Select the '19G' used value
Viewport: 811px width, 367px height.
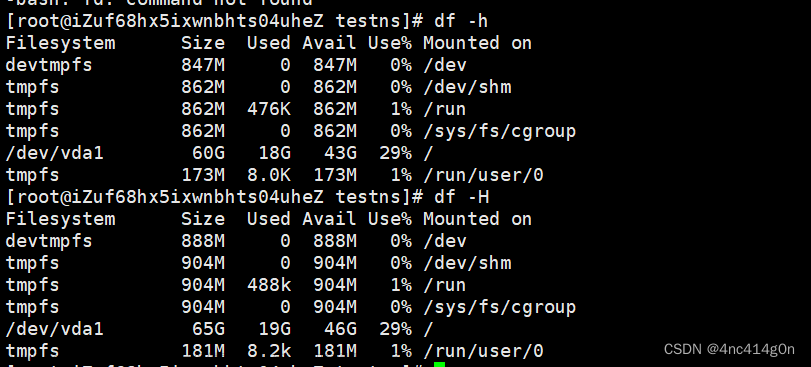pos(274,329)
